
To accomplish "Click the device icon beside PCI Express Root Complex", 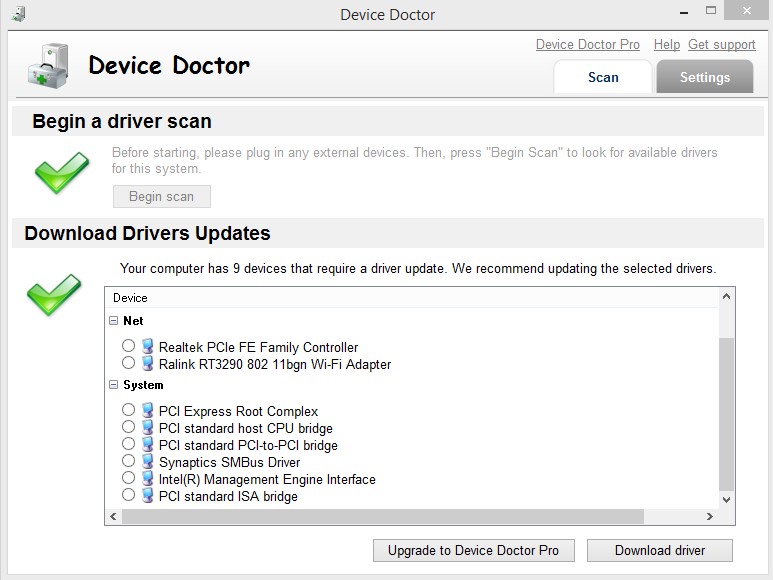I will 147,410.
